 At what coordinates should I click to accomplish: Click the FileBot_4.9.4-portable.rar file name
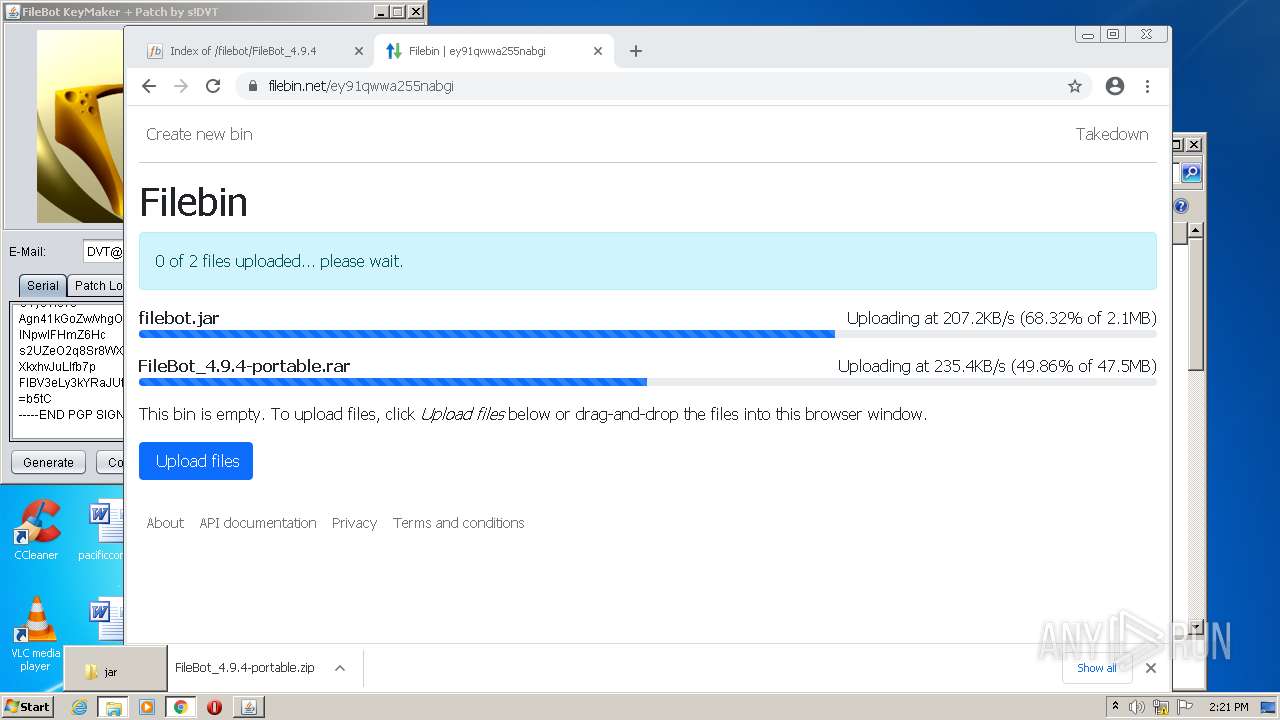coord(245,366)
